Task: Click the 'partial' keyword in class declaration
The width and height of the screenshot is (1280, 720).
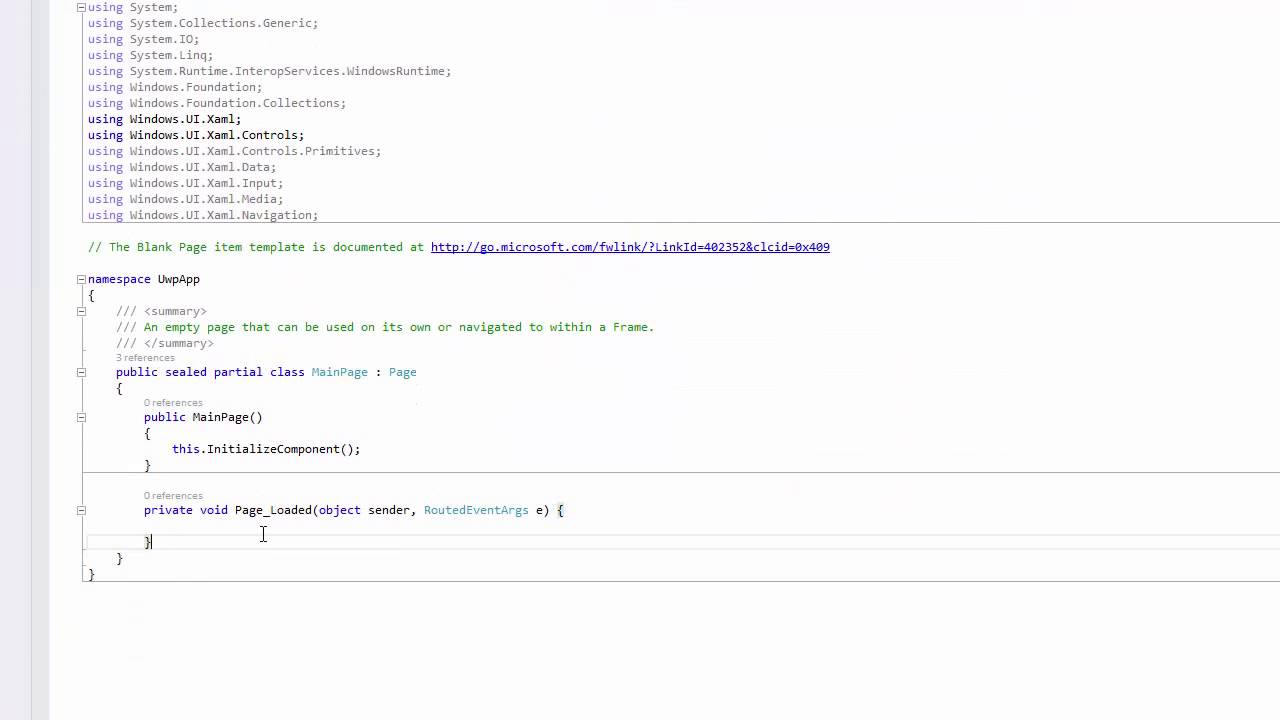Action: (238, 372)
